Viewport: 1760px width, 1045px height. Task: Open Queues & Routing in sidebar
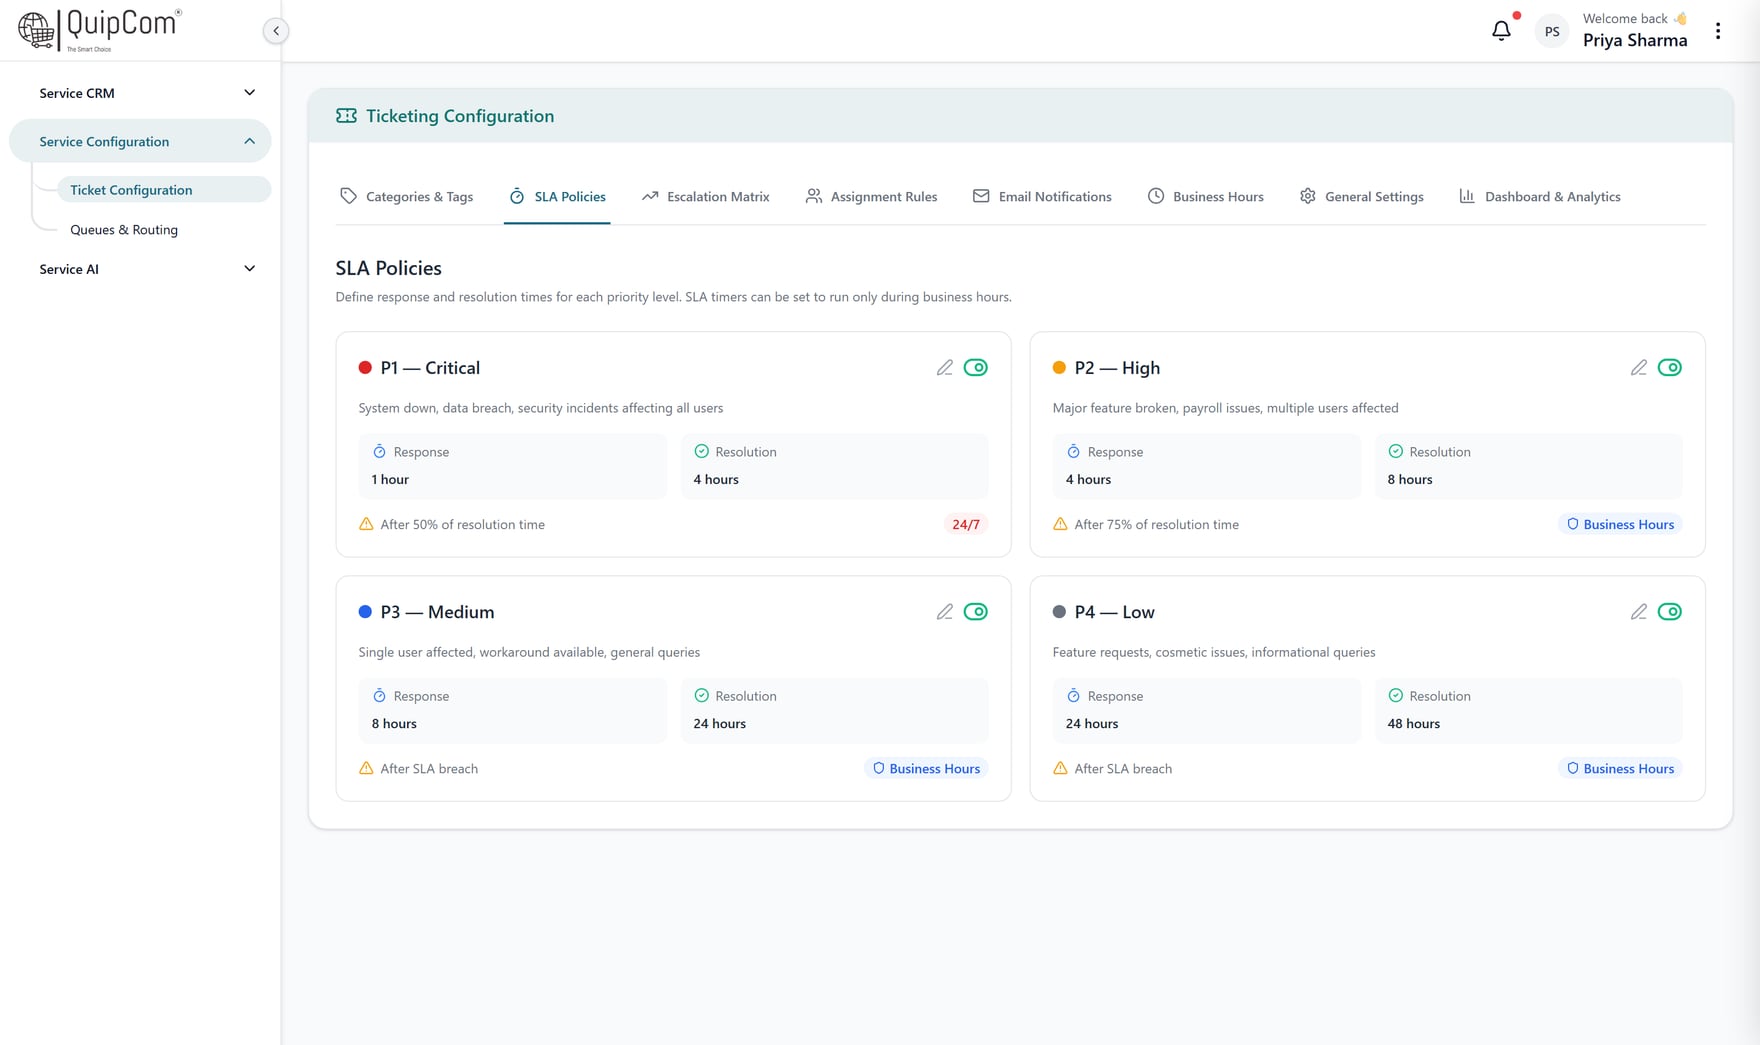pos(124,230)
